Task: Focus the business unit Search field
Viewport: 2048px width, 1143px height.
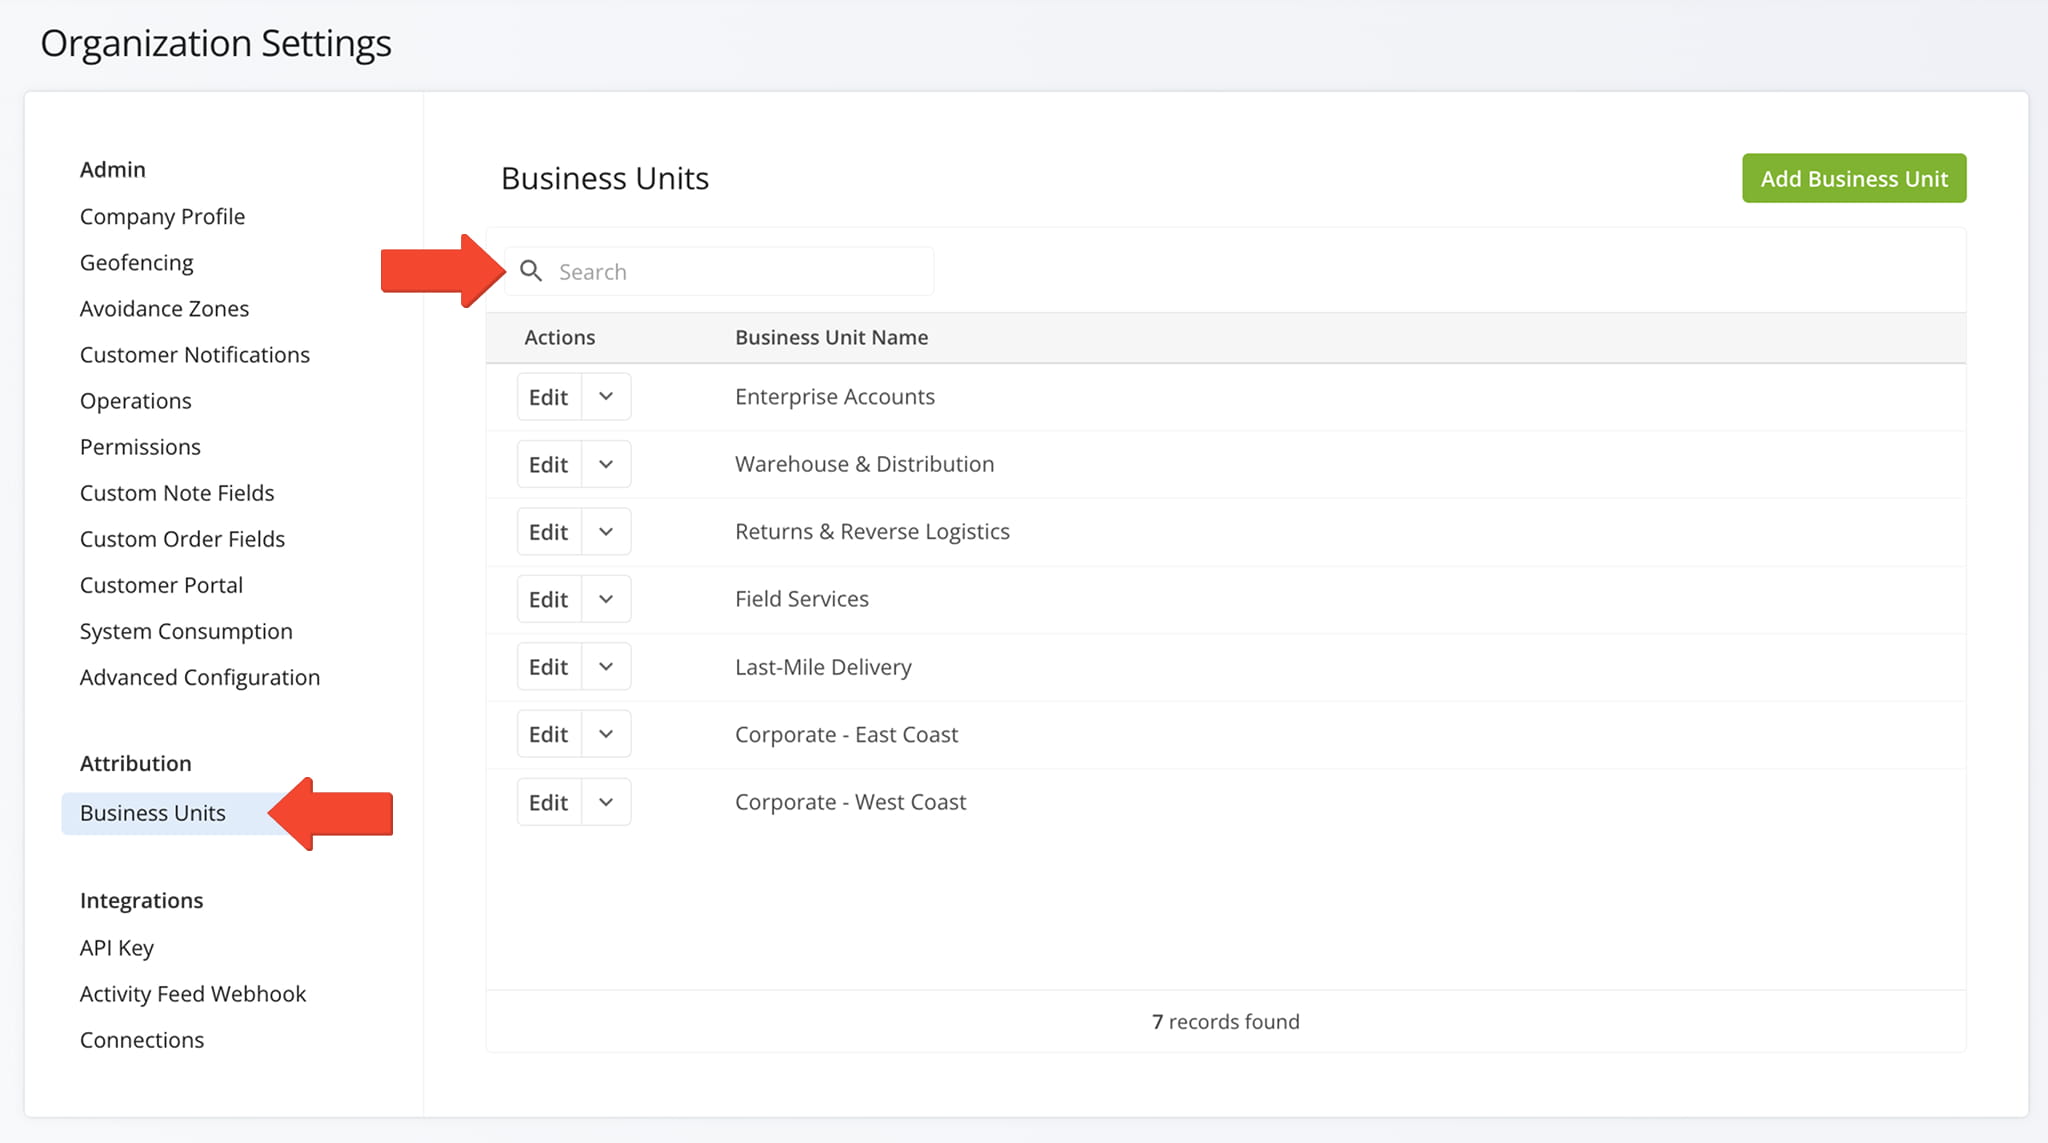Action: [740, 271]
